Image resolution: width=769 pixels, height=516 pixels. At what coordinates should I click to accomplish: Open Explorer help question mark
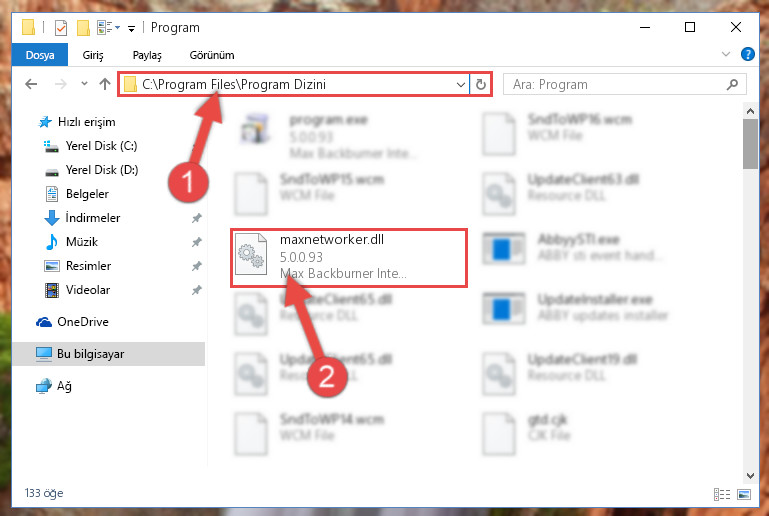747,54
